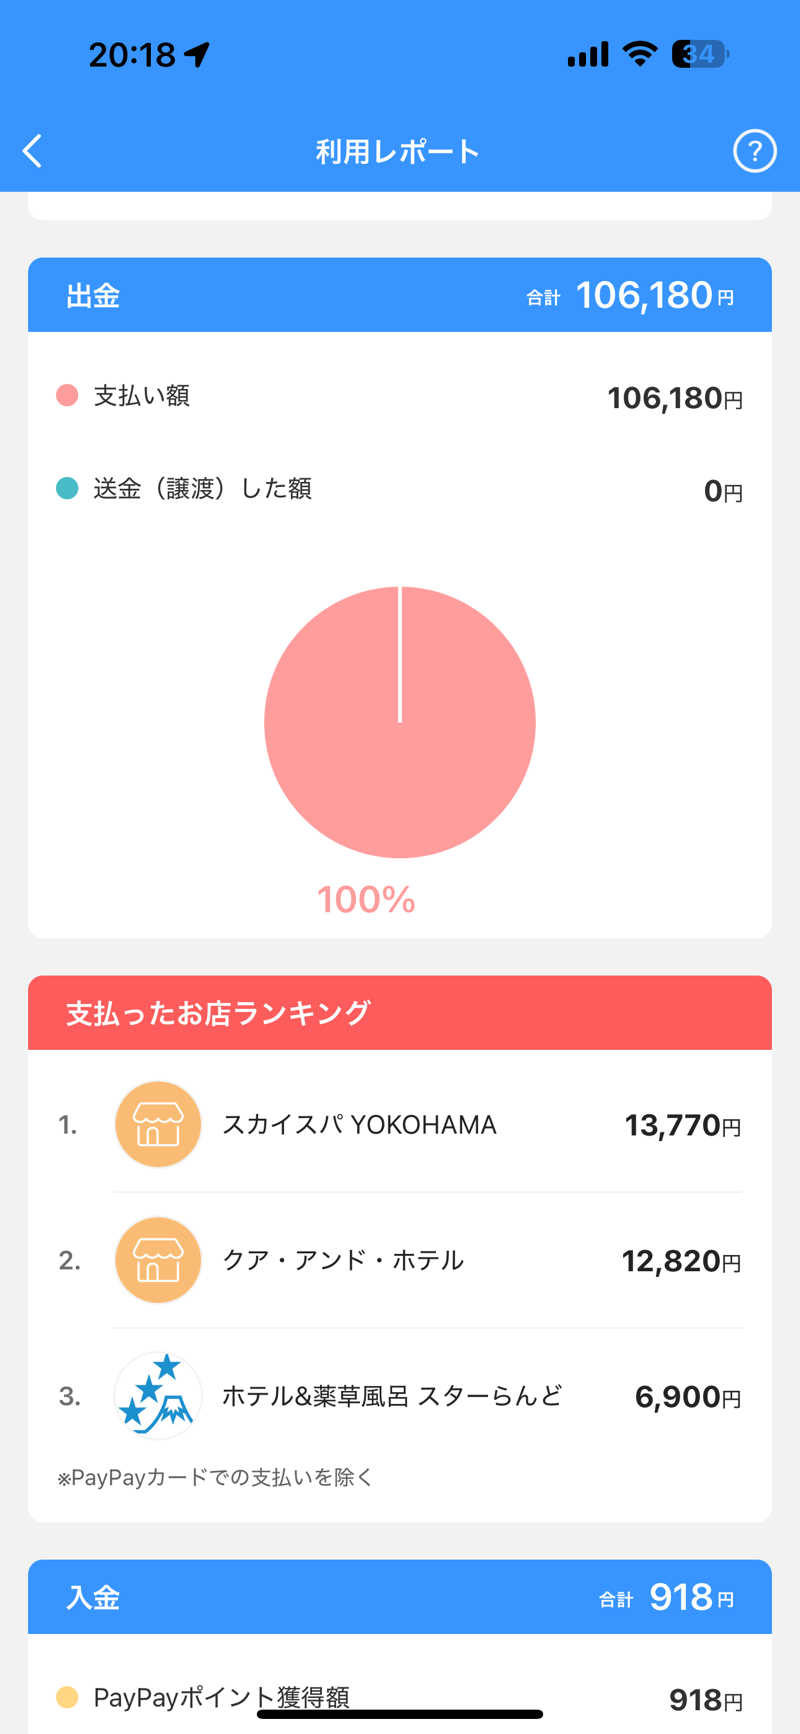Select the pink 支払い額 legend dot
Image resolution: width=800 pixels, height=1734 pixels.
[67, 395]
